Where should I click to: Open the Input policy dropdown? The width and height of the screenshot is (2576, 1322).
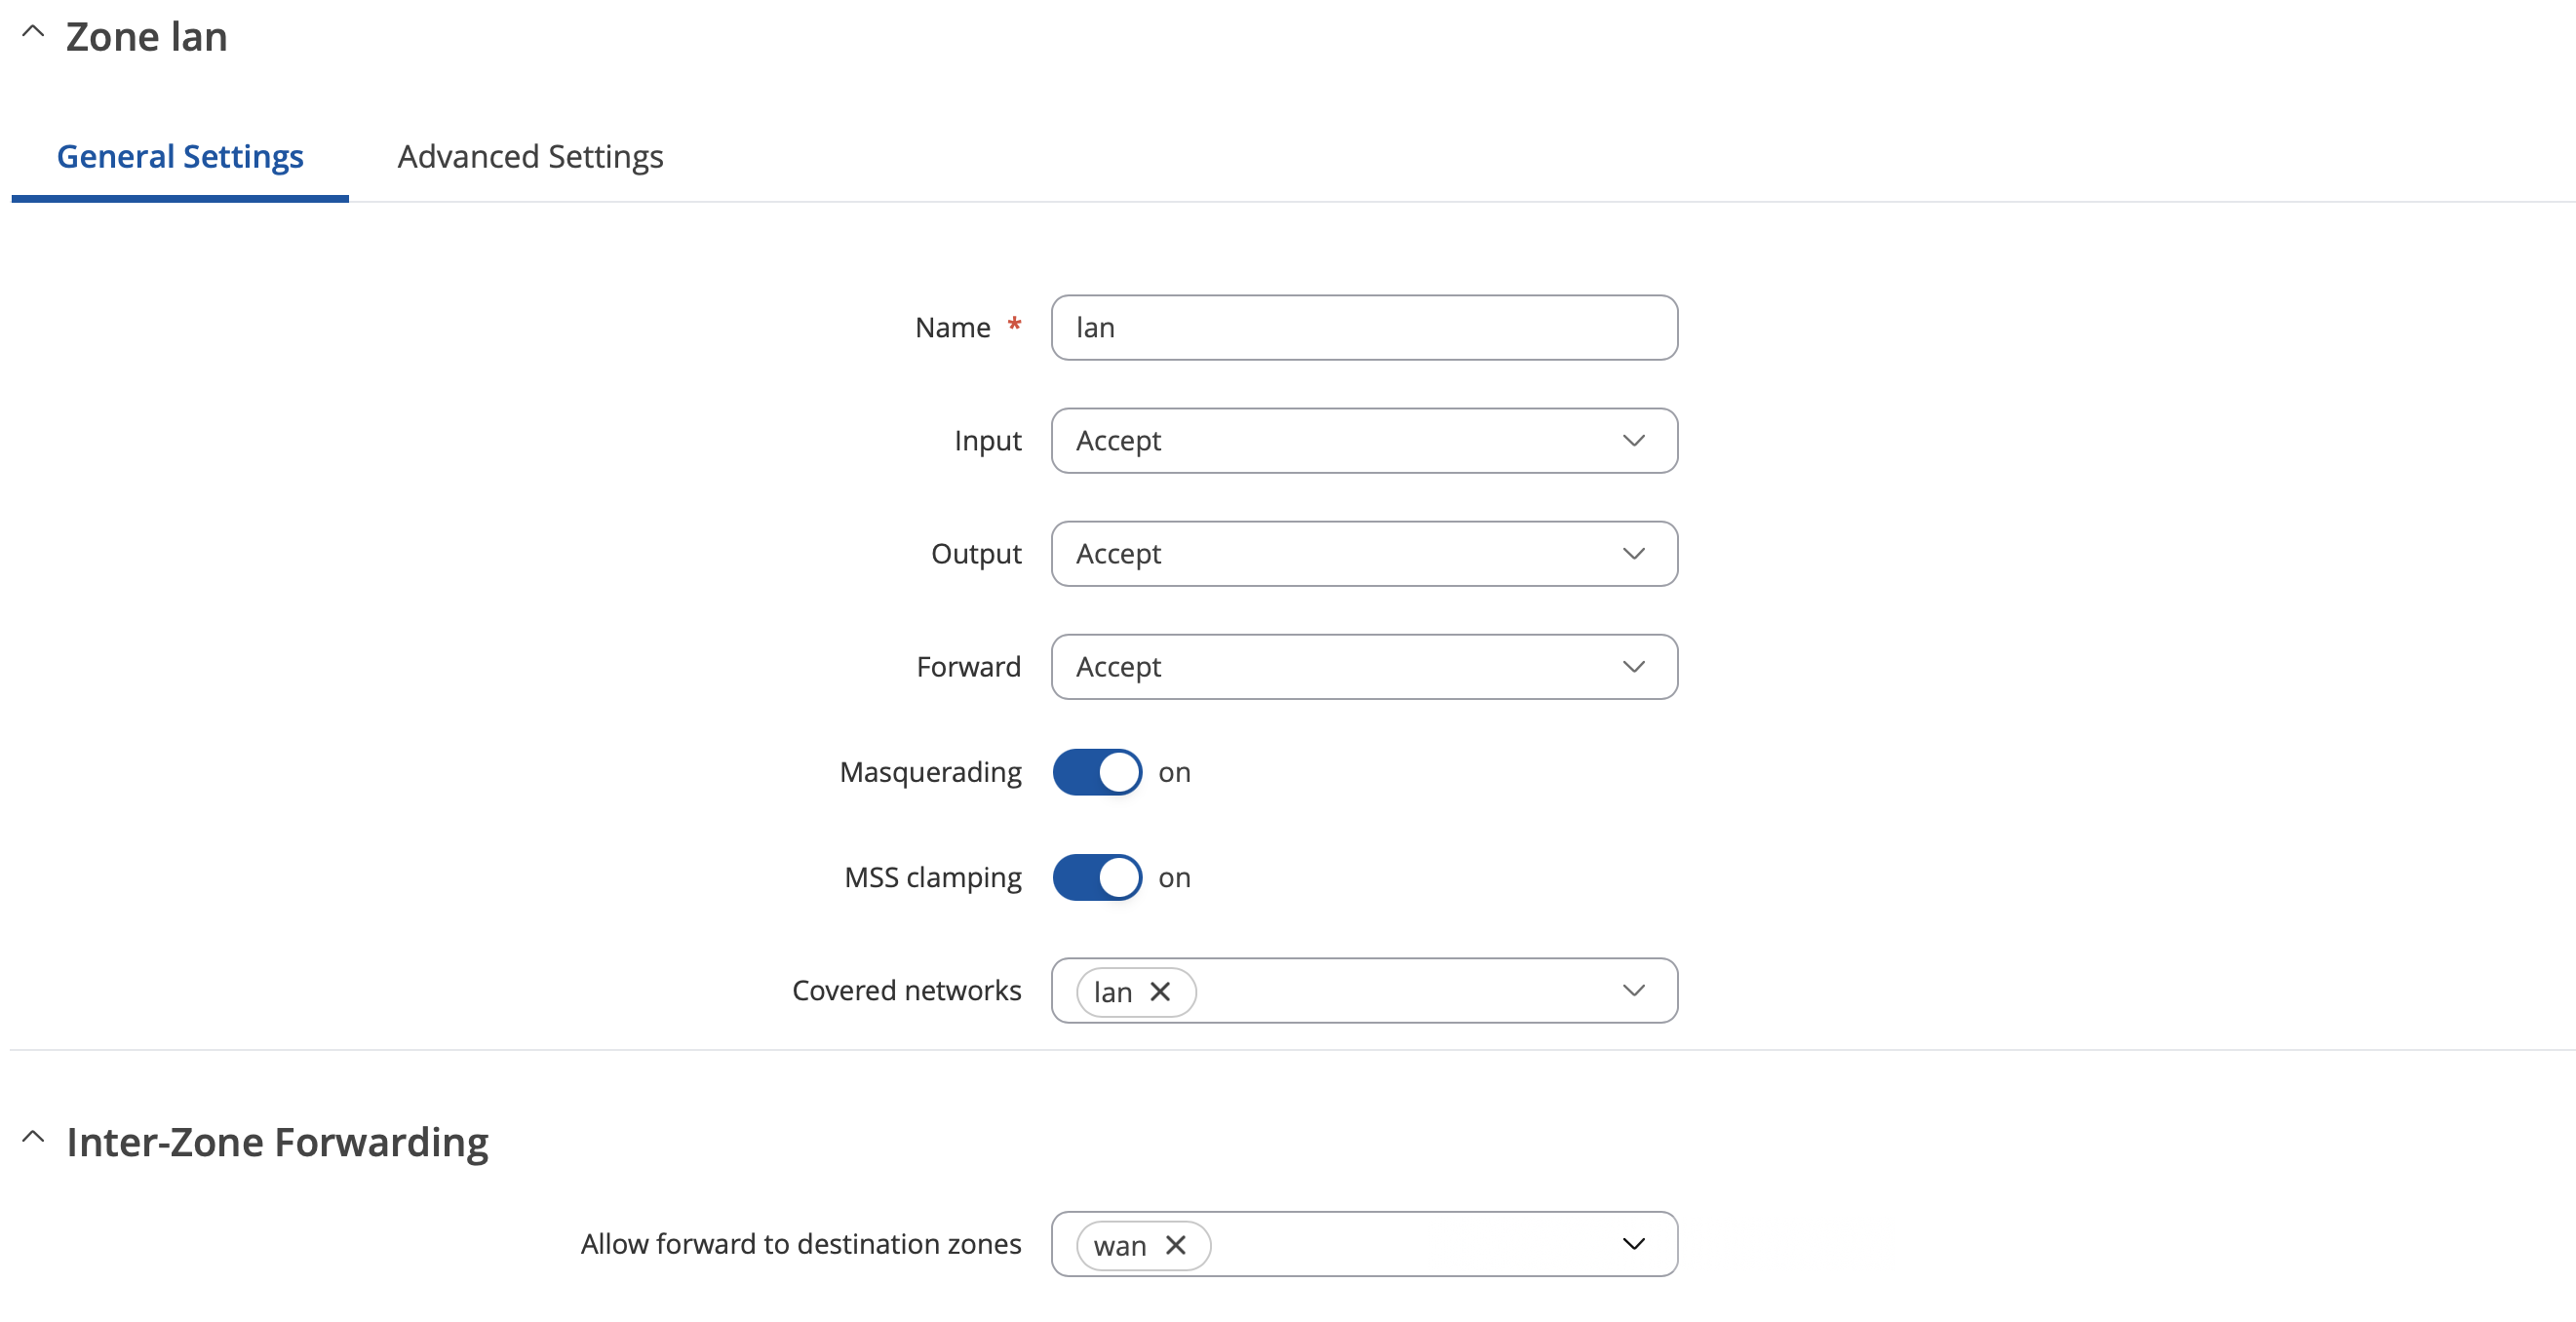1364,440
